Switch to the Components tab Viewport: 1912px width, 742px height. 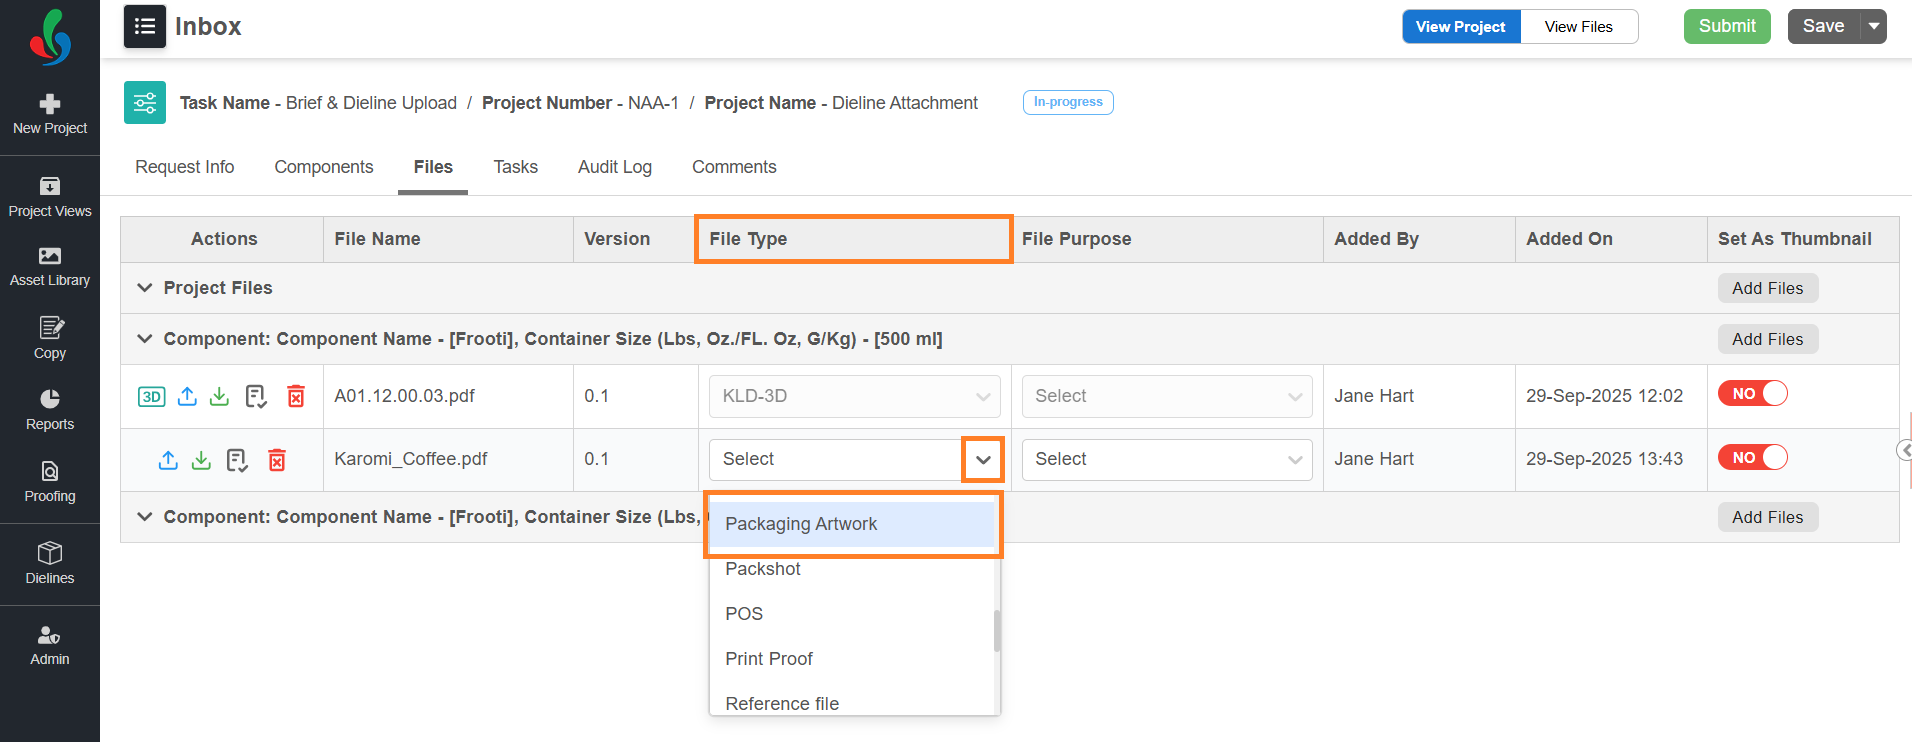(324, 167)
